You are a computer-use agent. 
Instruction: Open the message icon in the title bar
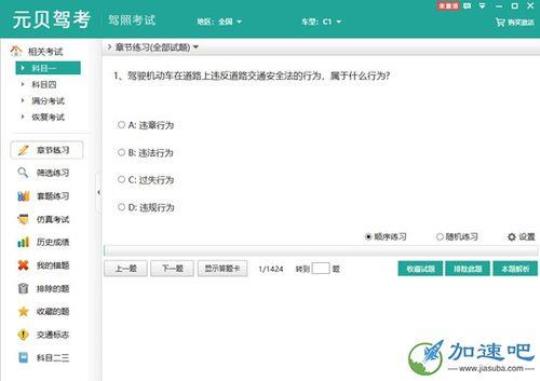[x=467, y=6]
